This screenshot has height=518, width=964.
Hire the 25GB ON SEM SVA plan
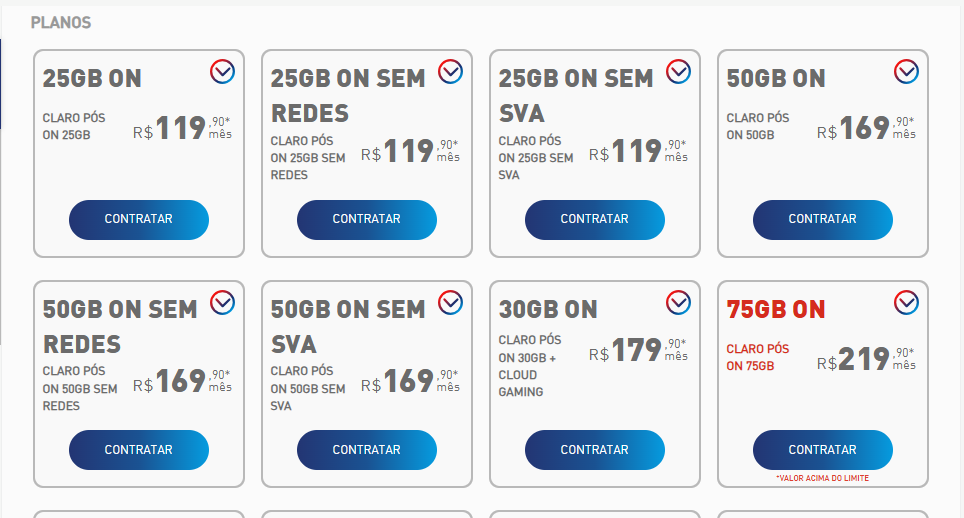pyautogui.click(x=595, y=220)
